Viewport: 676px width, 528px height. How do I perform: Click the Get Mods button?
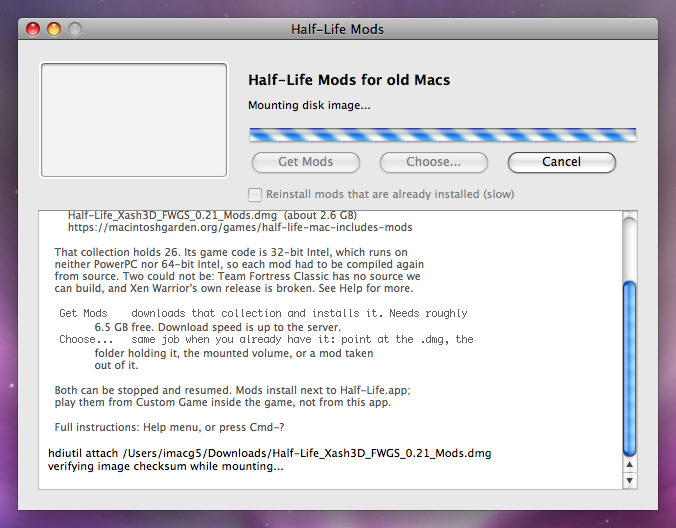[x=306, y=162]
